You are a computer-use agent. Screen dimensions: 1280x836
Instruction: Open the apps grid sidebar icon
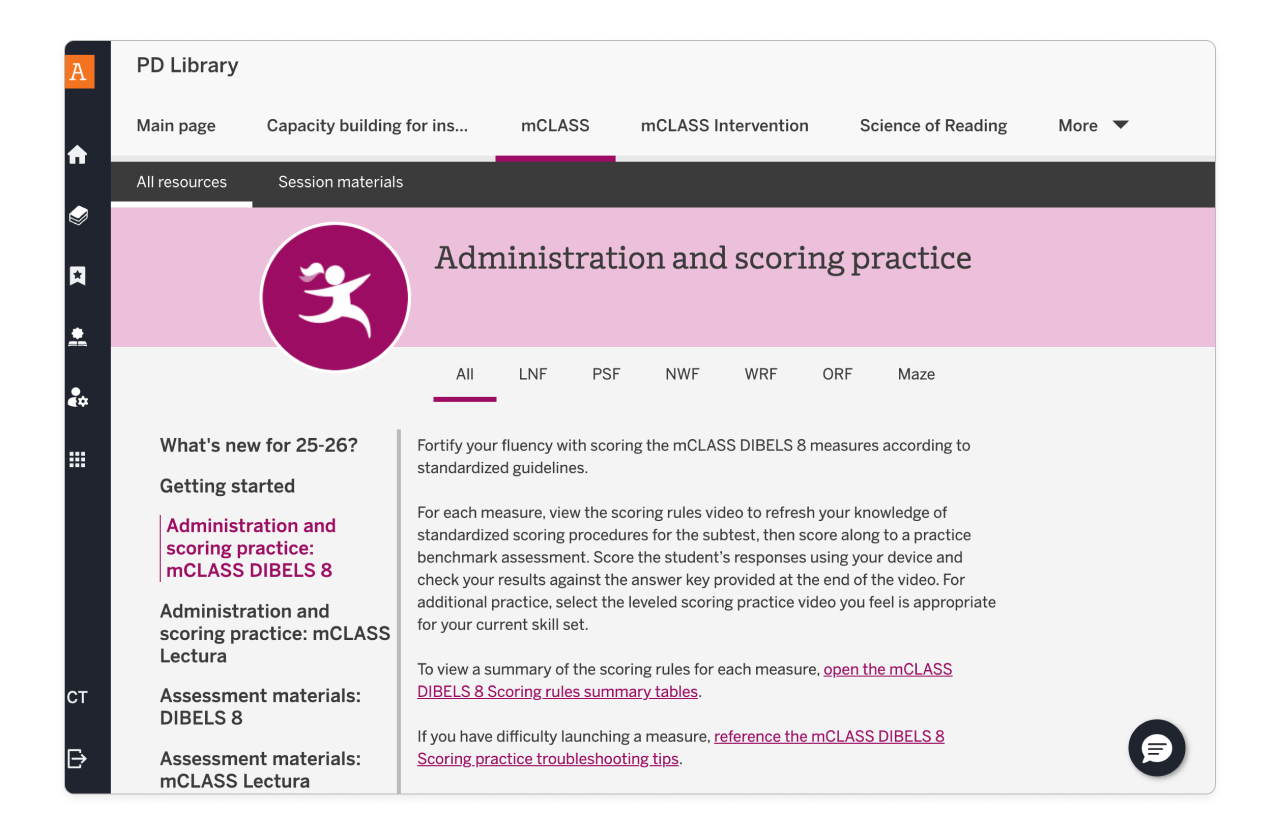click(x=77, y=458)
